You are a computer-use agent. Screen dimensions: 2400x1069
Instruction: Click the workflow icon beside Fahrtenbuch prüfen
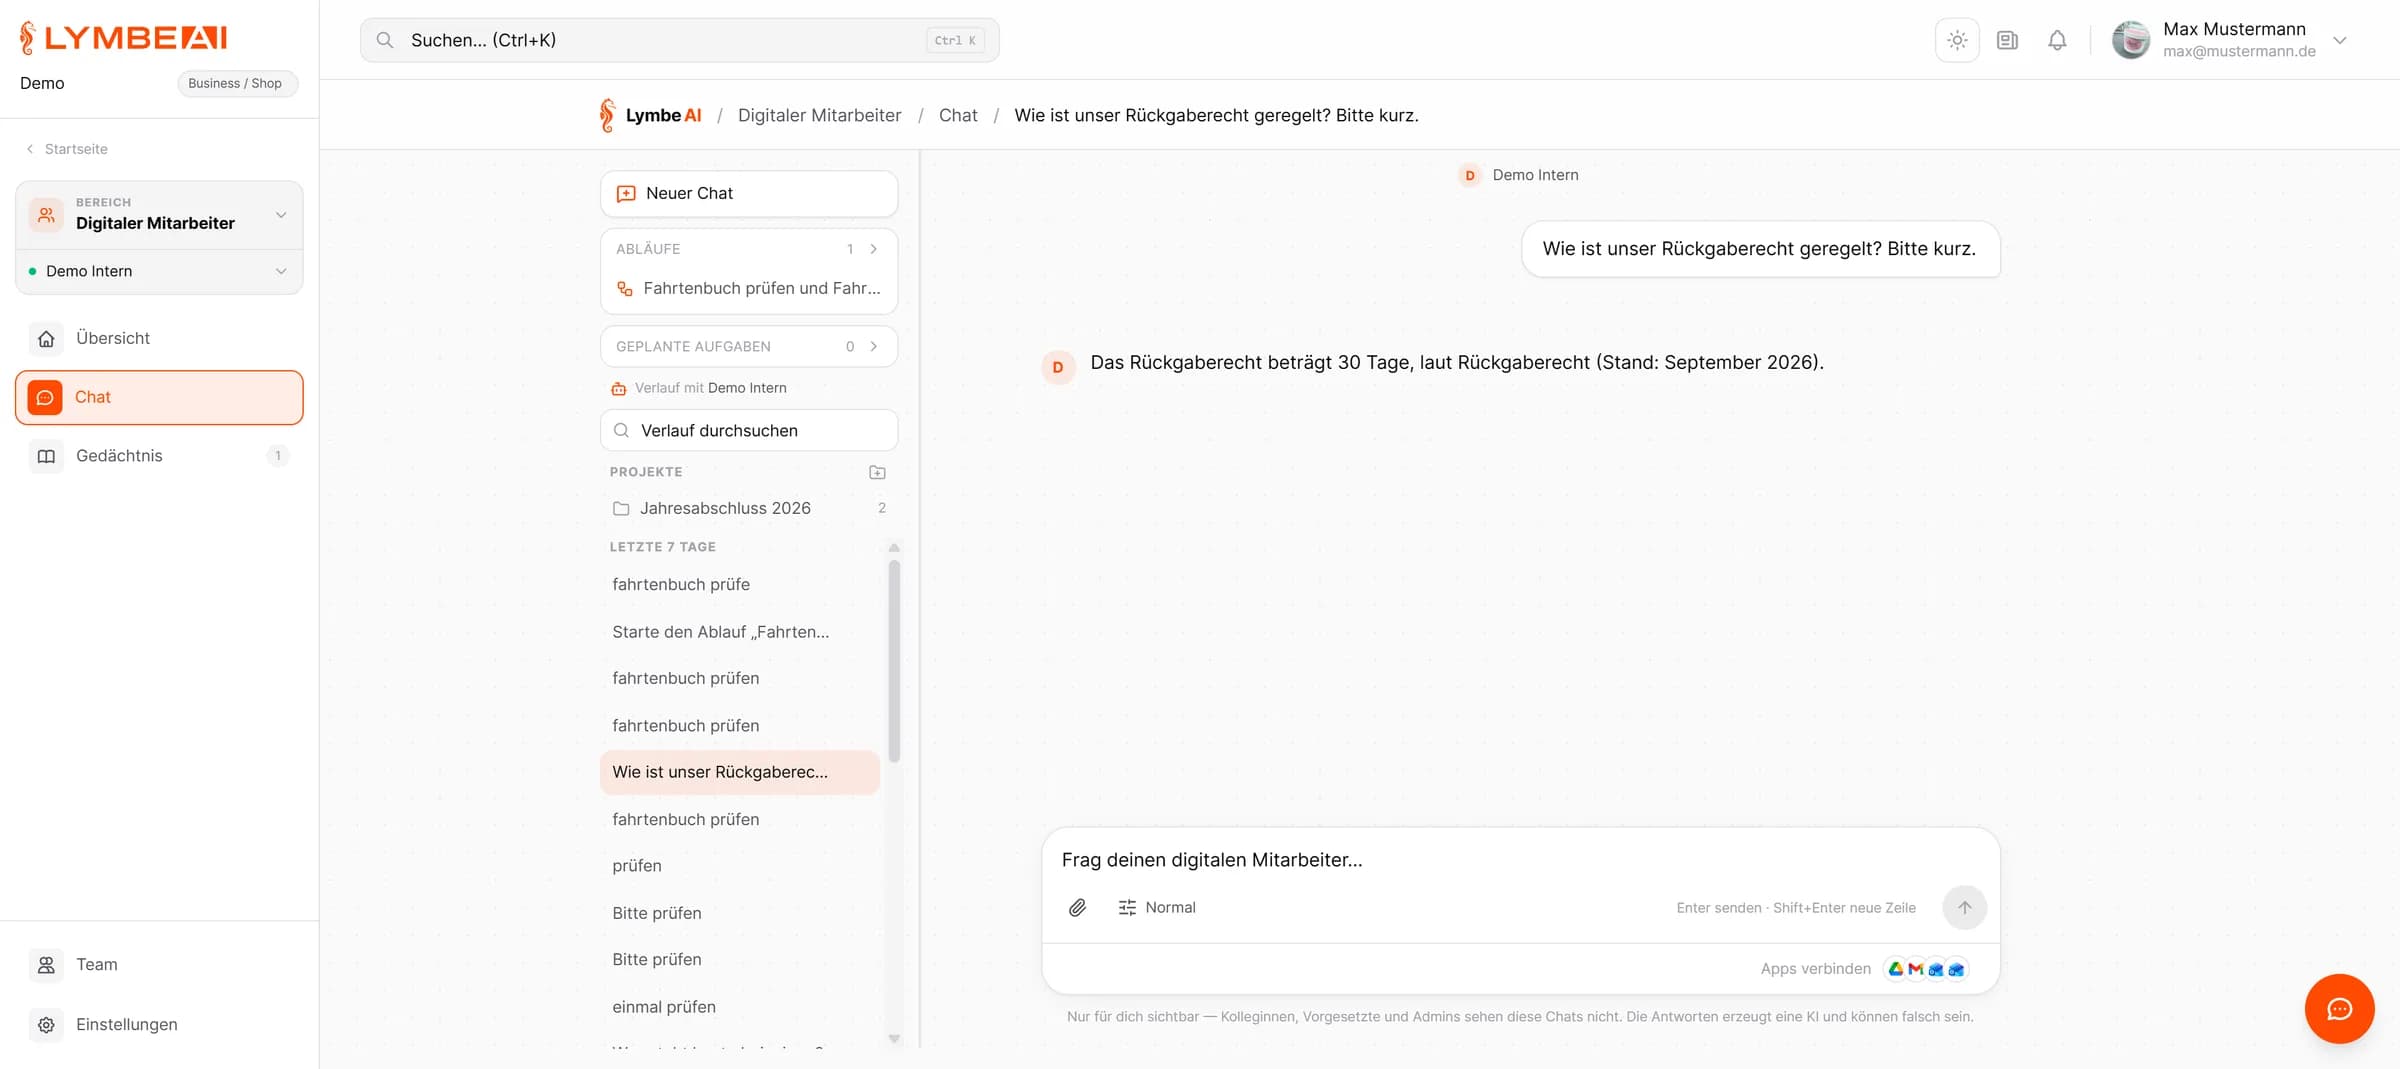[625, 289]
